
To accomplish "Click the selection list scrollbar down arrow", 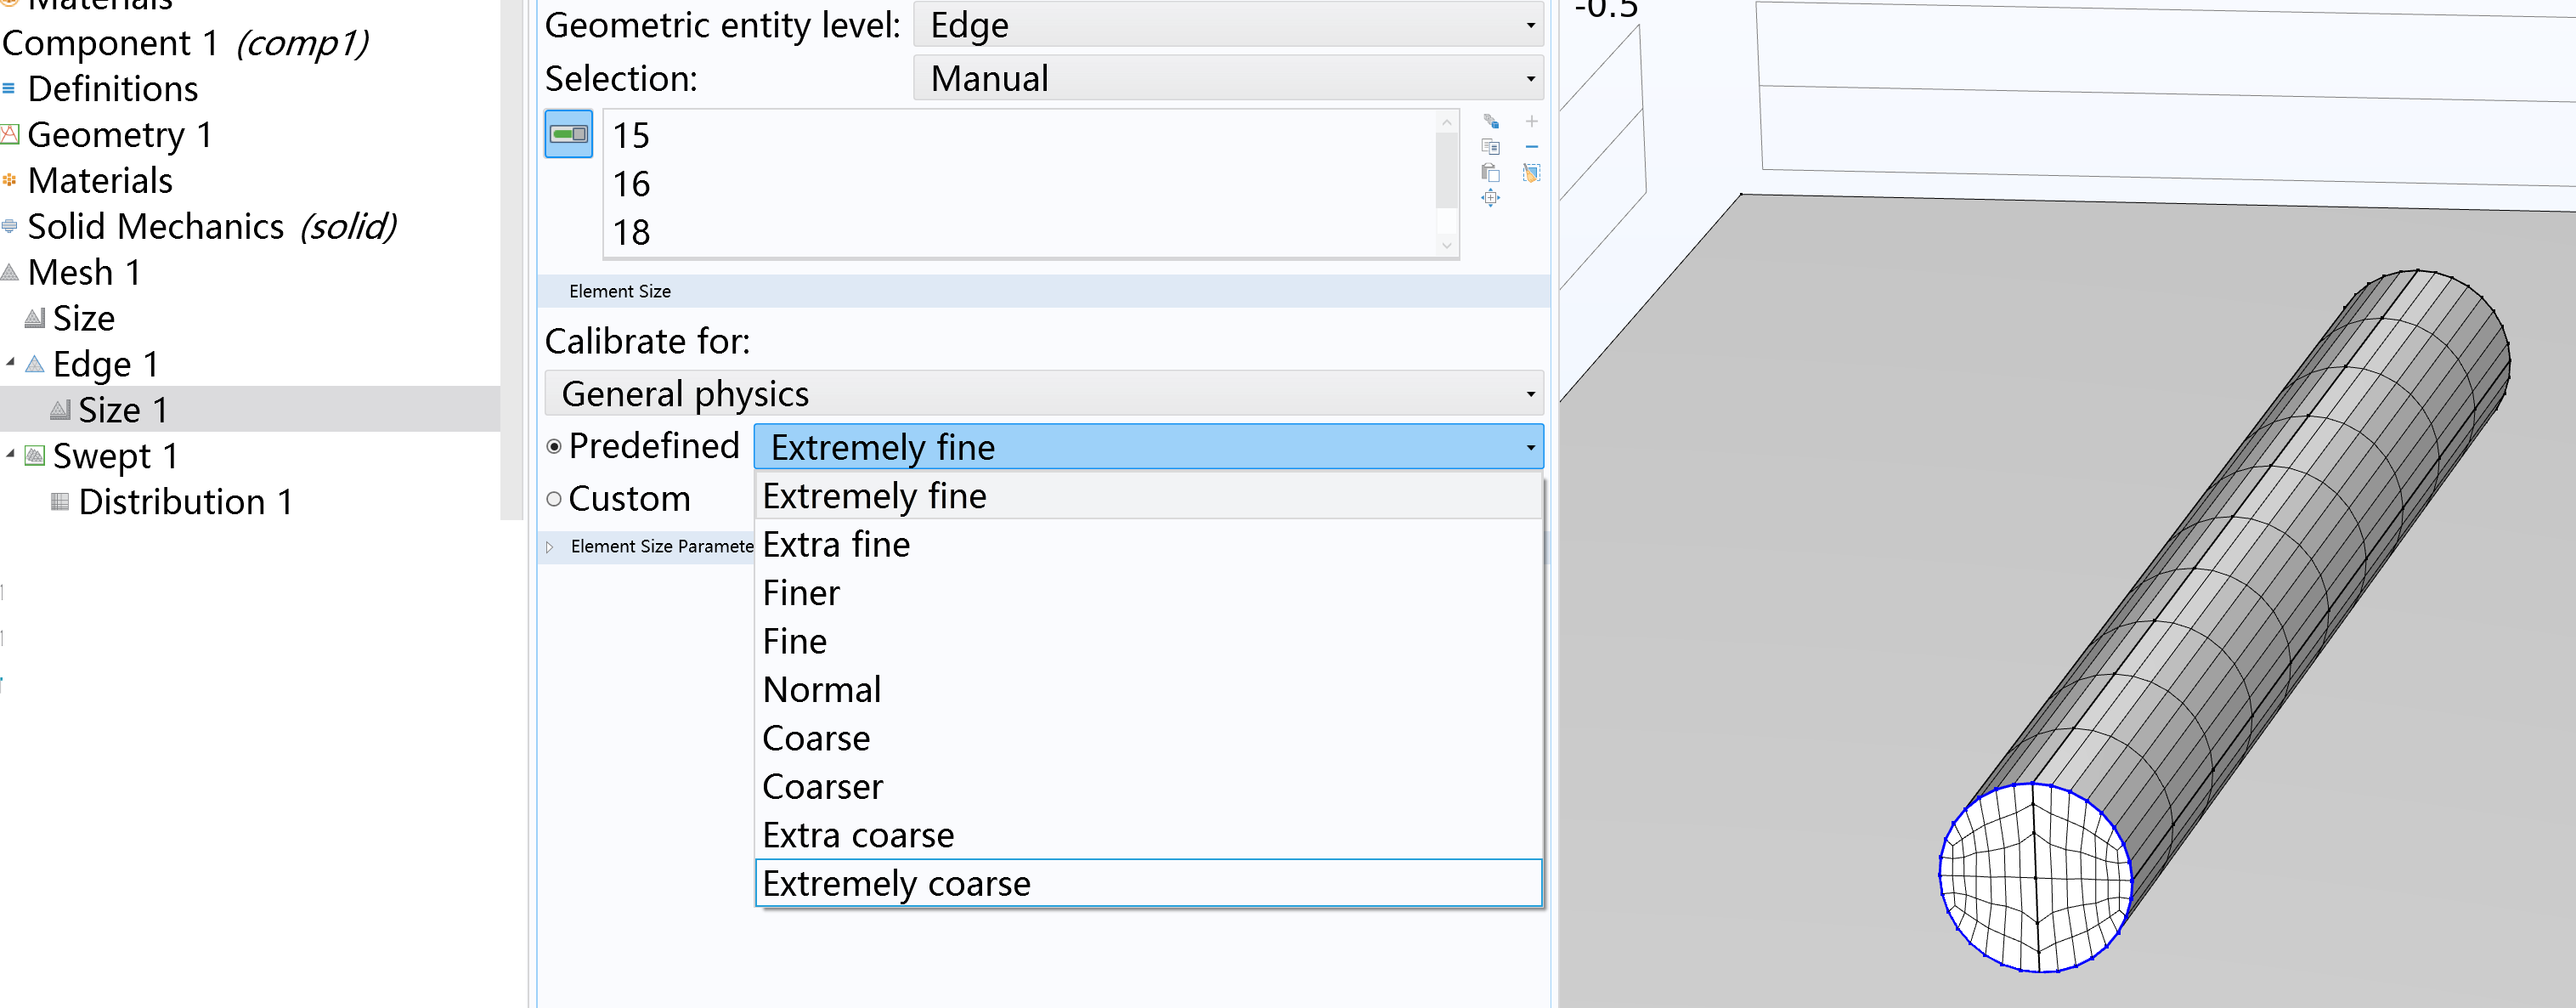I will (1446, 246).
